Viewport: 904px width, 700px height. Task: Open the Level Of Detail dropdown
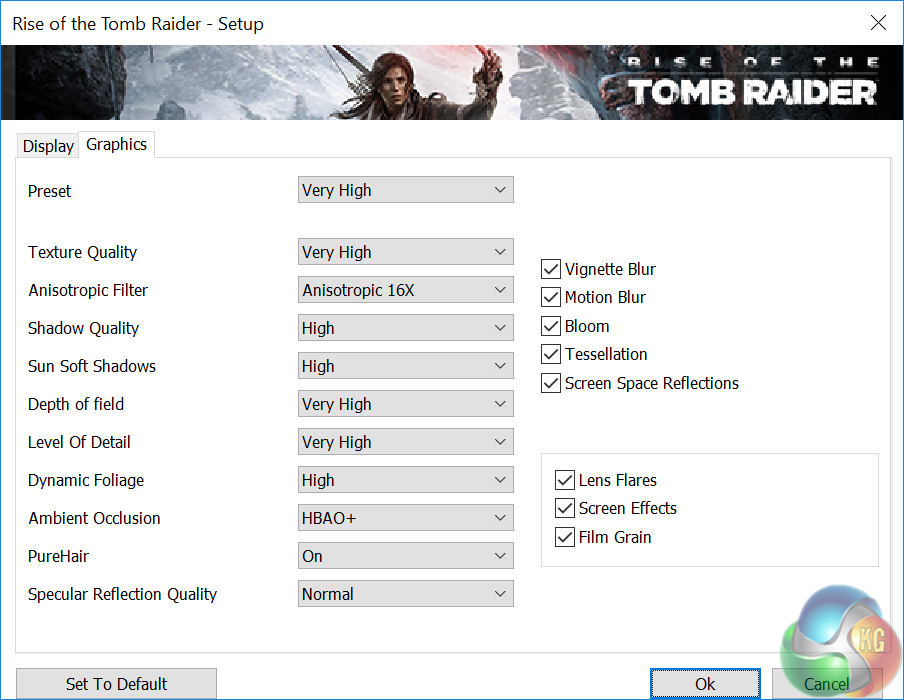405,442
